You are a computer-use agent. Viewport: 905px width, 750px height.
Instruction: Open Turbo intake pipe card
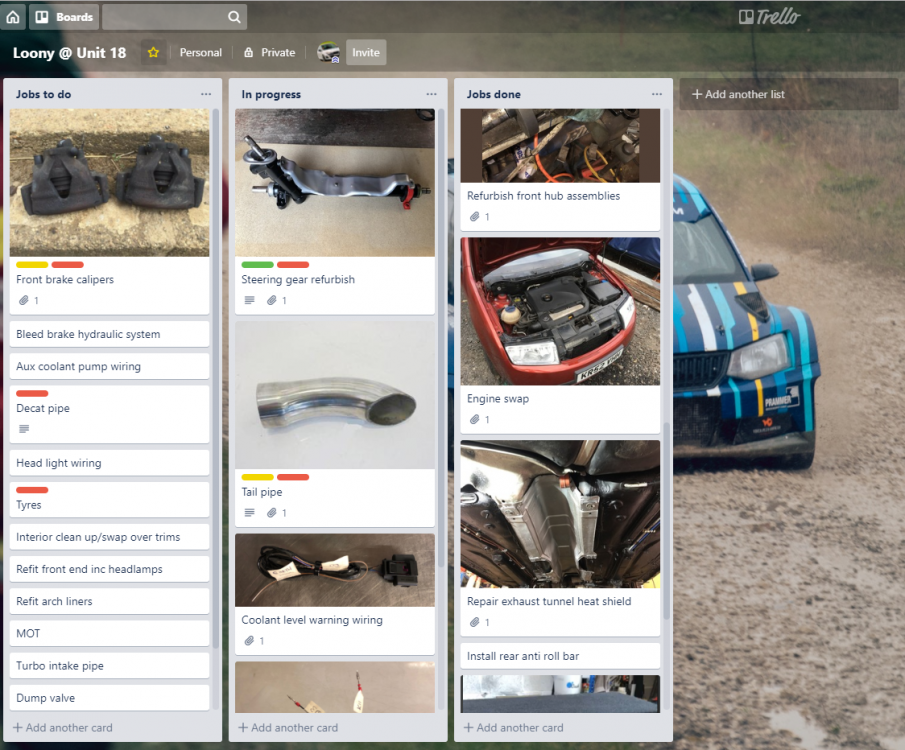[x=109, y=666]
